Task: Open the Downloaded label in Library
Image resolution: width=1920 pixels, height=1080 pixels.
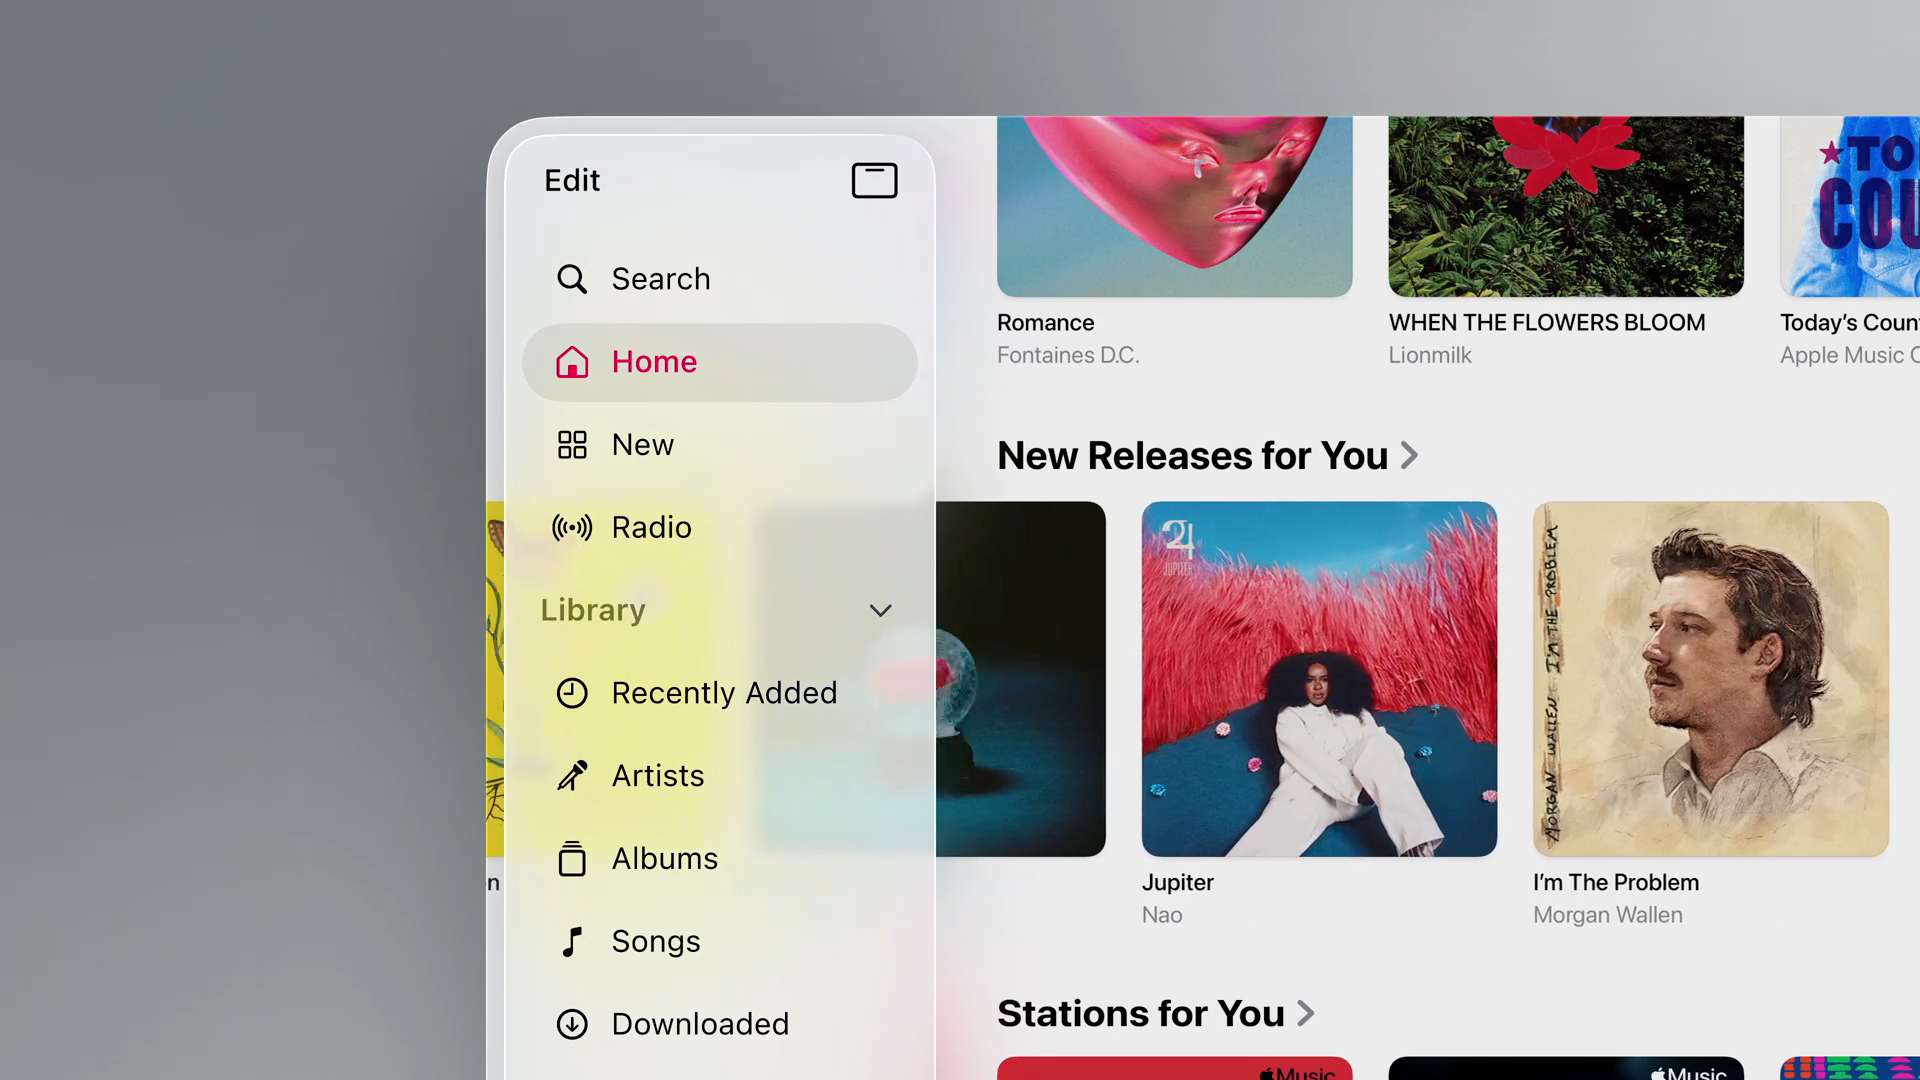Action: 700,1024
